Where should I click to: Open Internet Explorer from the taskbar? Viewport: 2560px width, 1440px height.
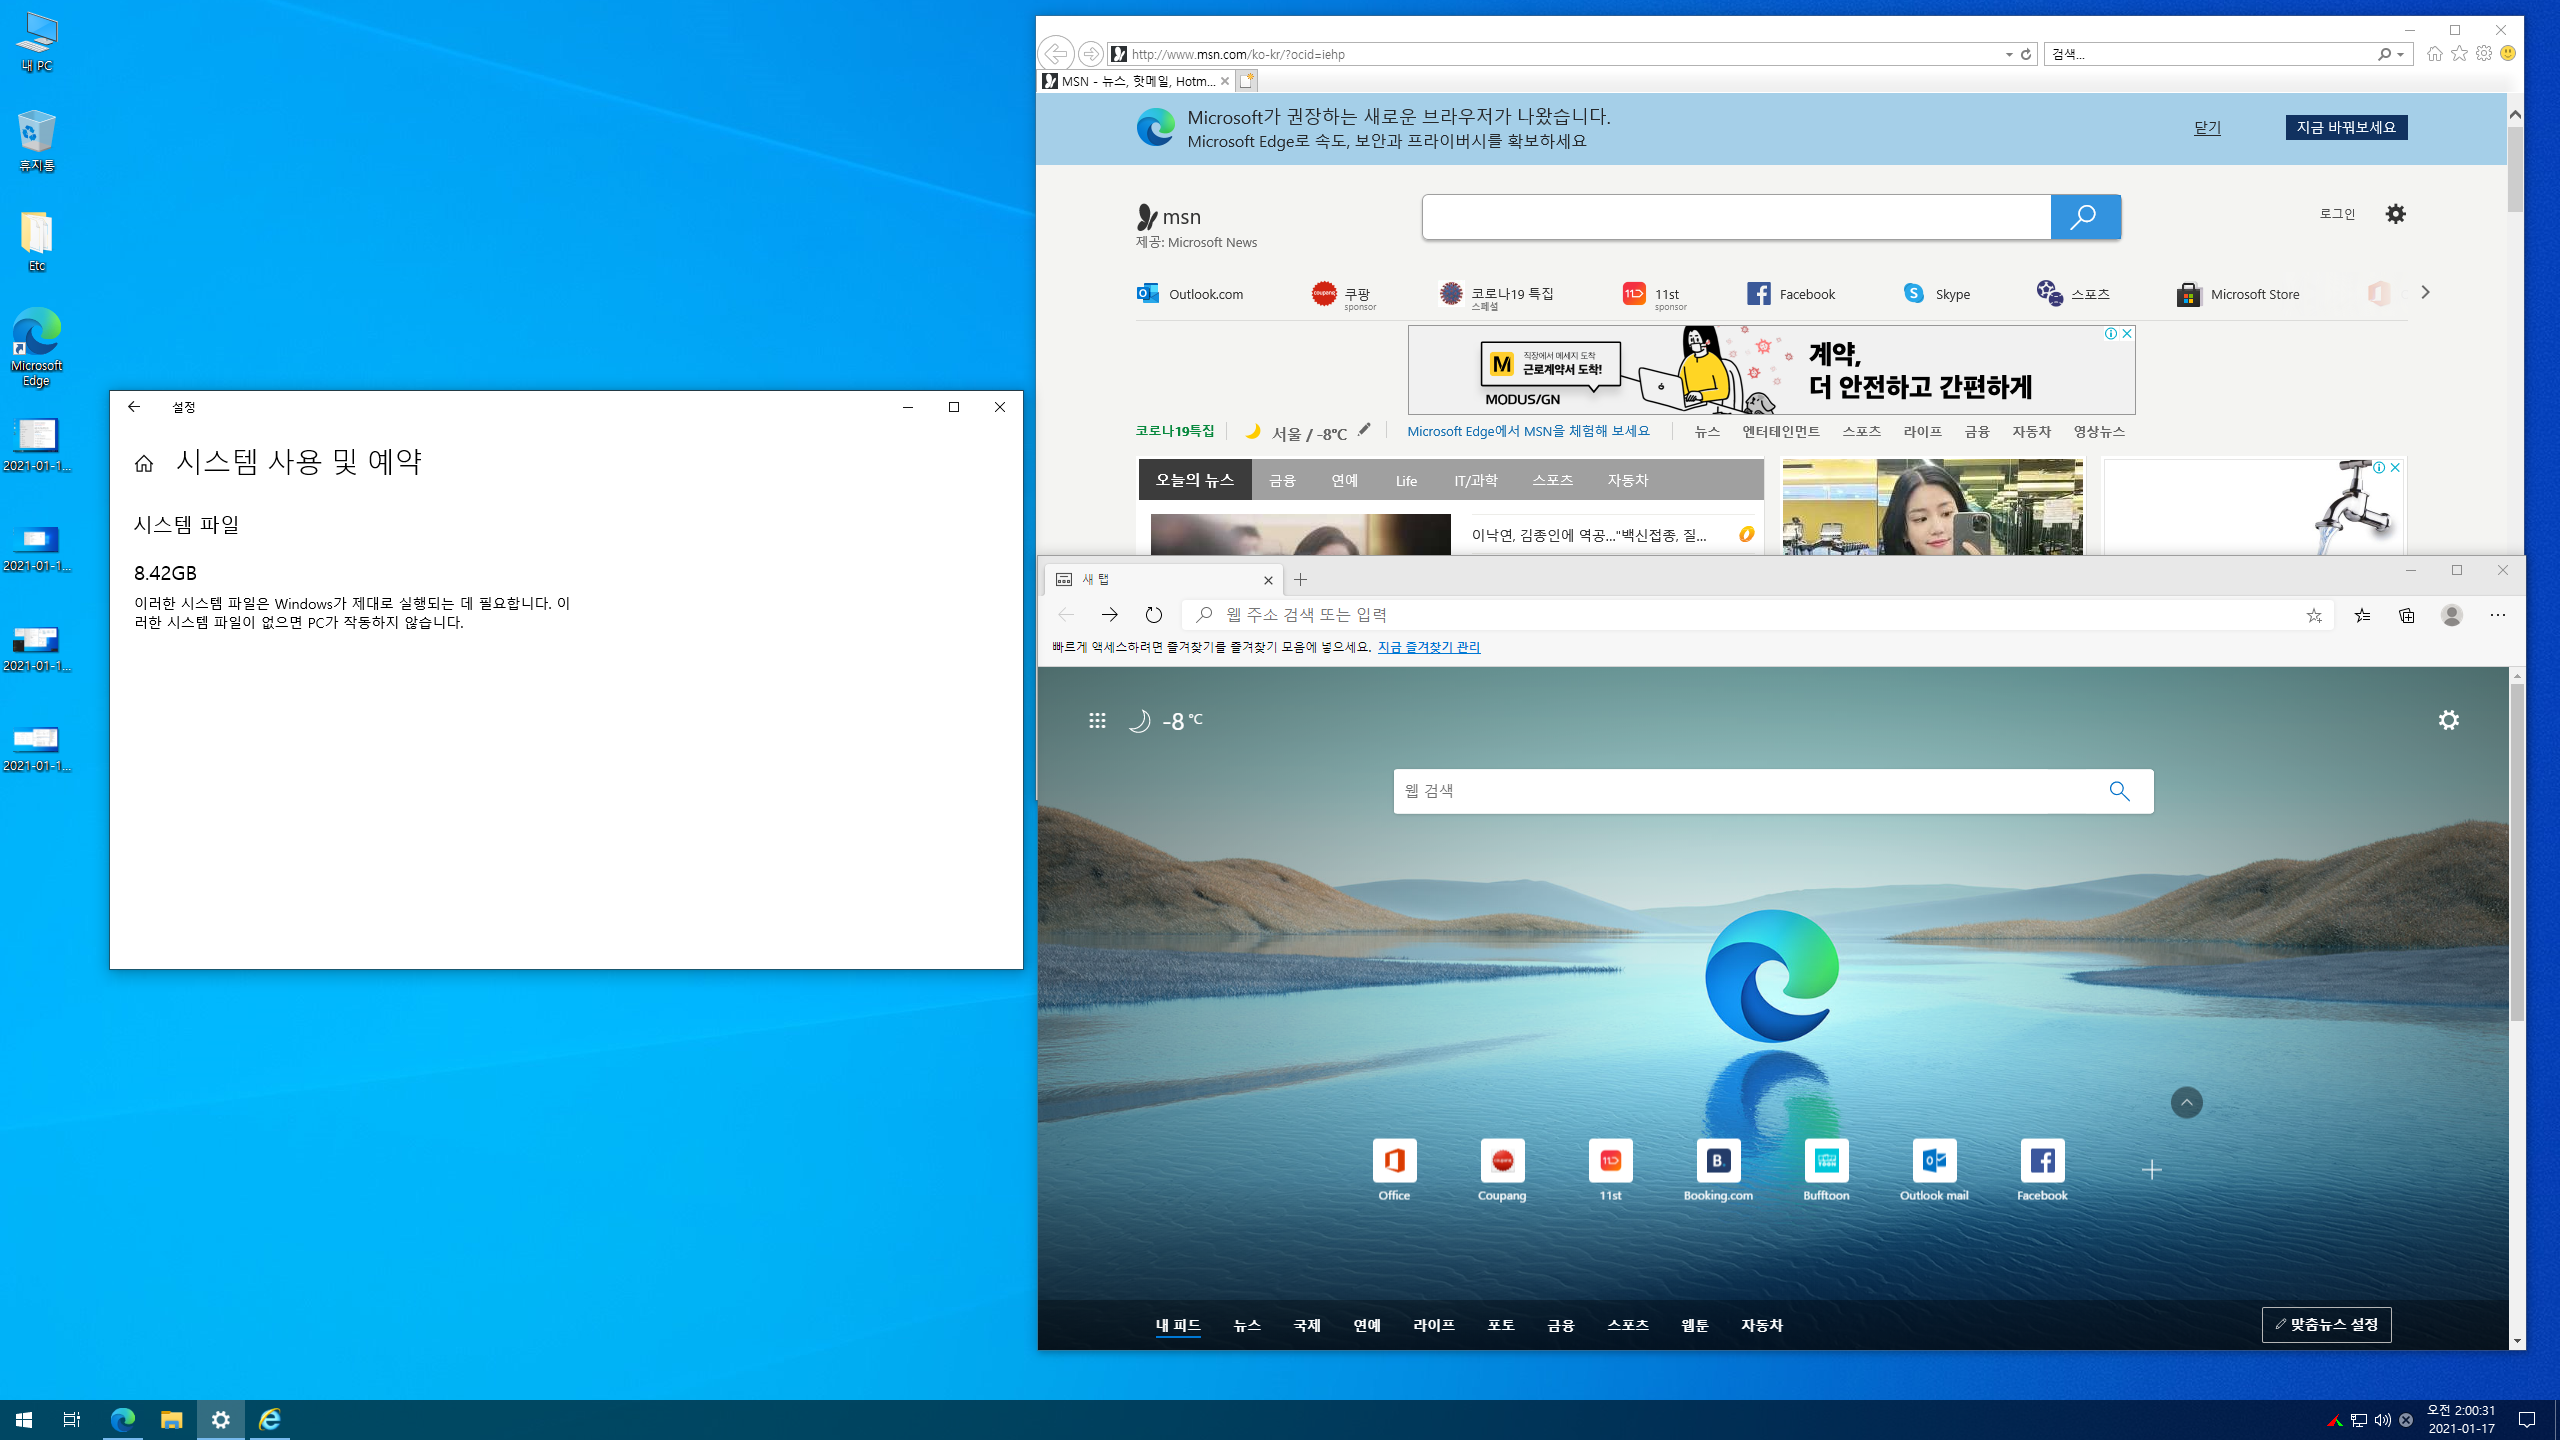coord(270,1419)
